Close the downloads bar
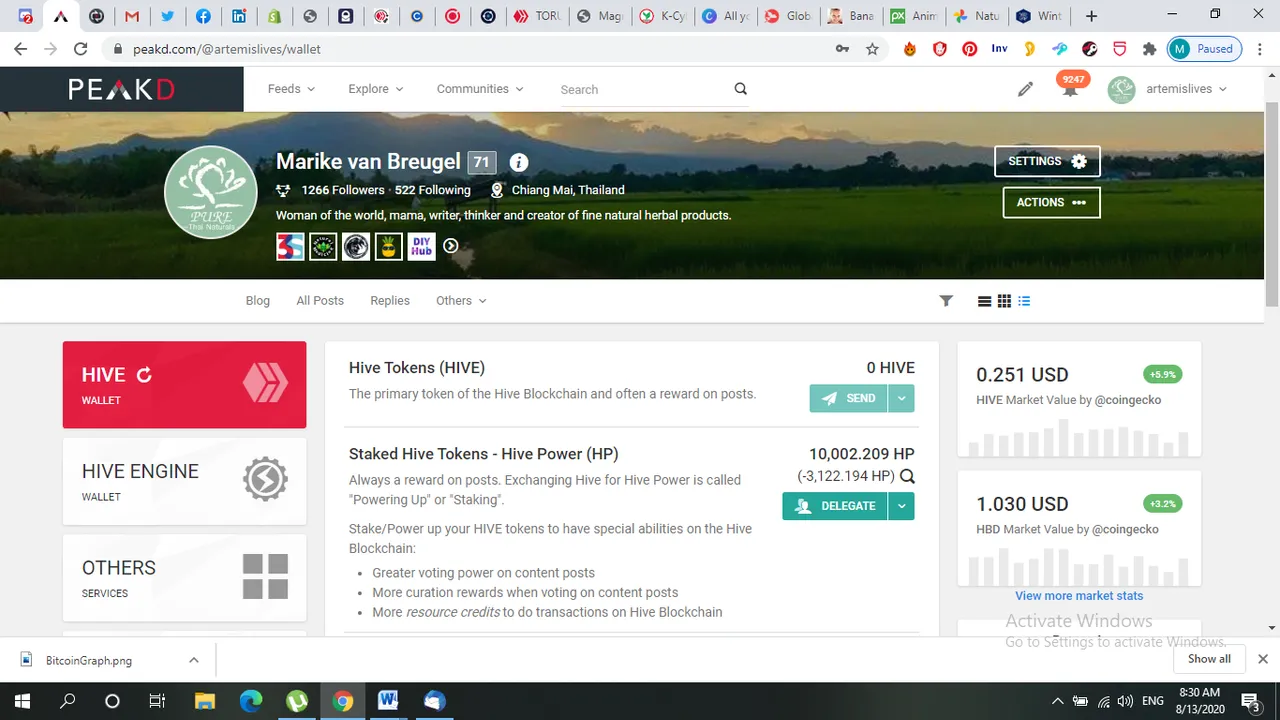This screenshot has height=720, width=1280. coord(1263,659)
